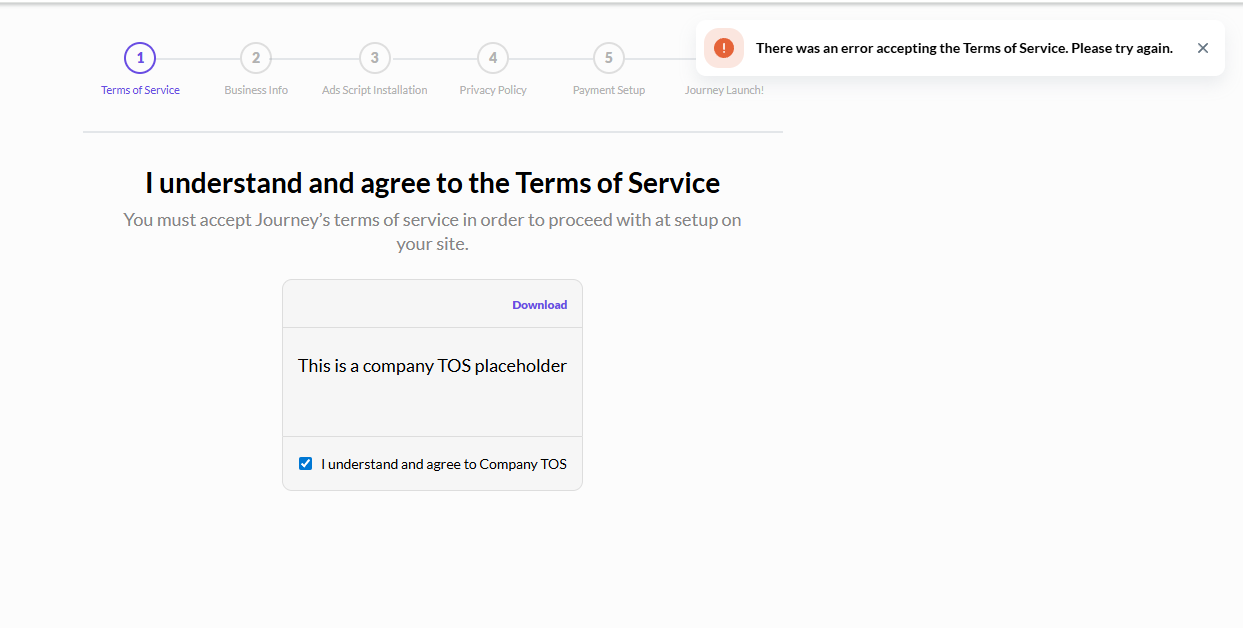This screenshot has width=1243, height=628.
Task: Go to step 2 circle
Action: click(x=256, y=58)
